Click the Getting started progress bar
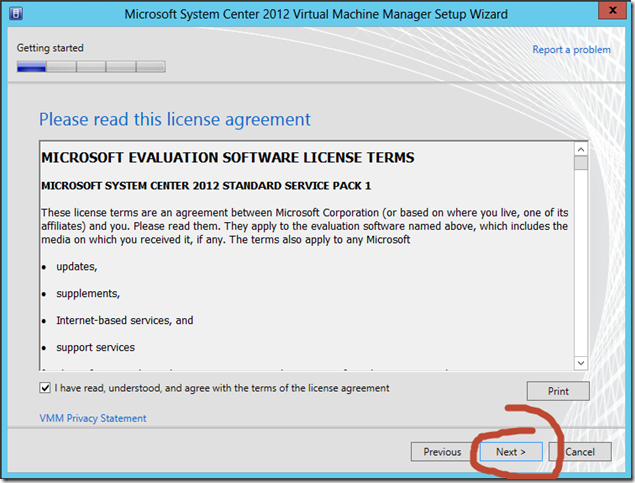The height and width of the screenshot is (483, 635). (91, 66)
